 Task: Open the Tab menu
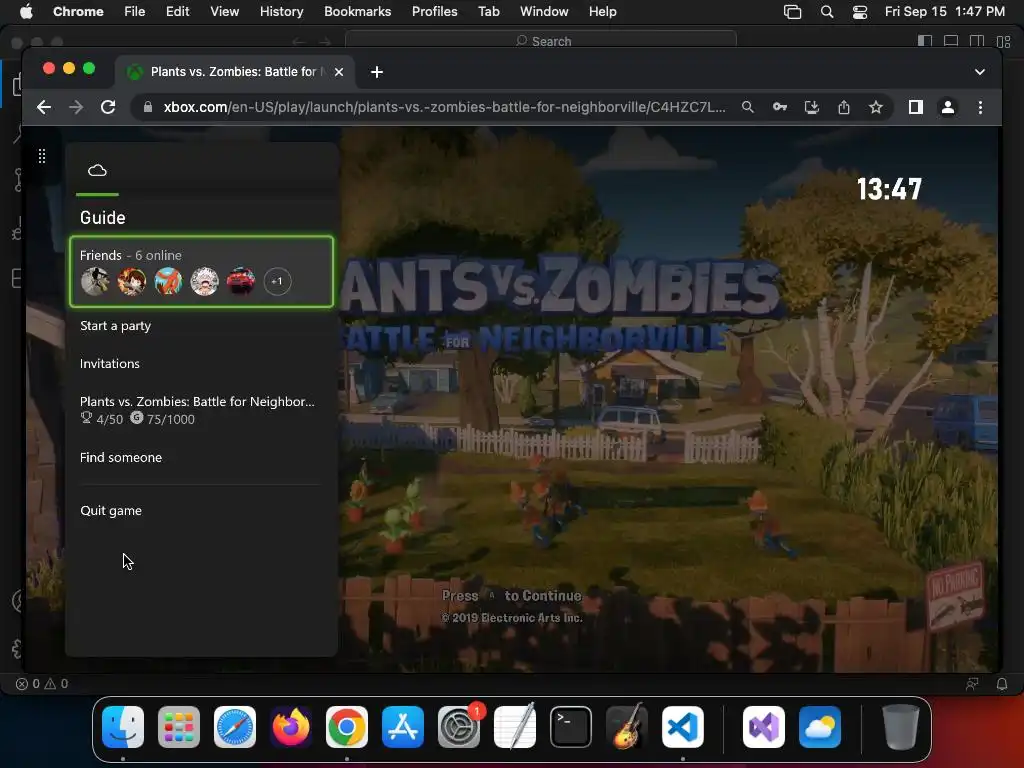[488, 12]
